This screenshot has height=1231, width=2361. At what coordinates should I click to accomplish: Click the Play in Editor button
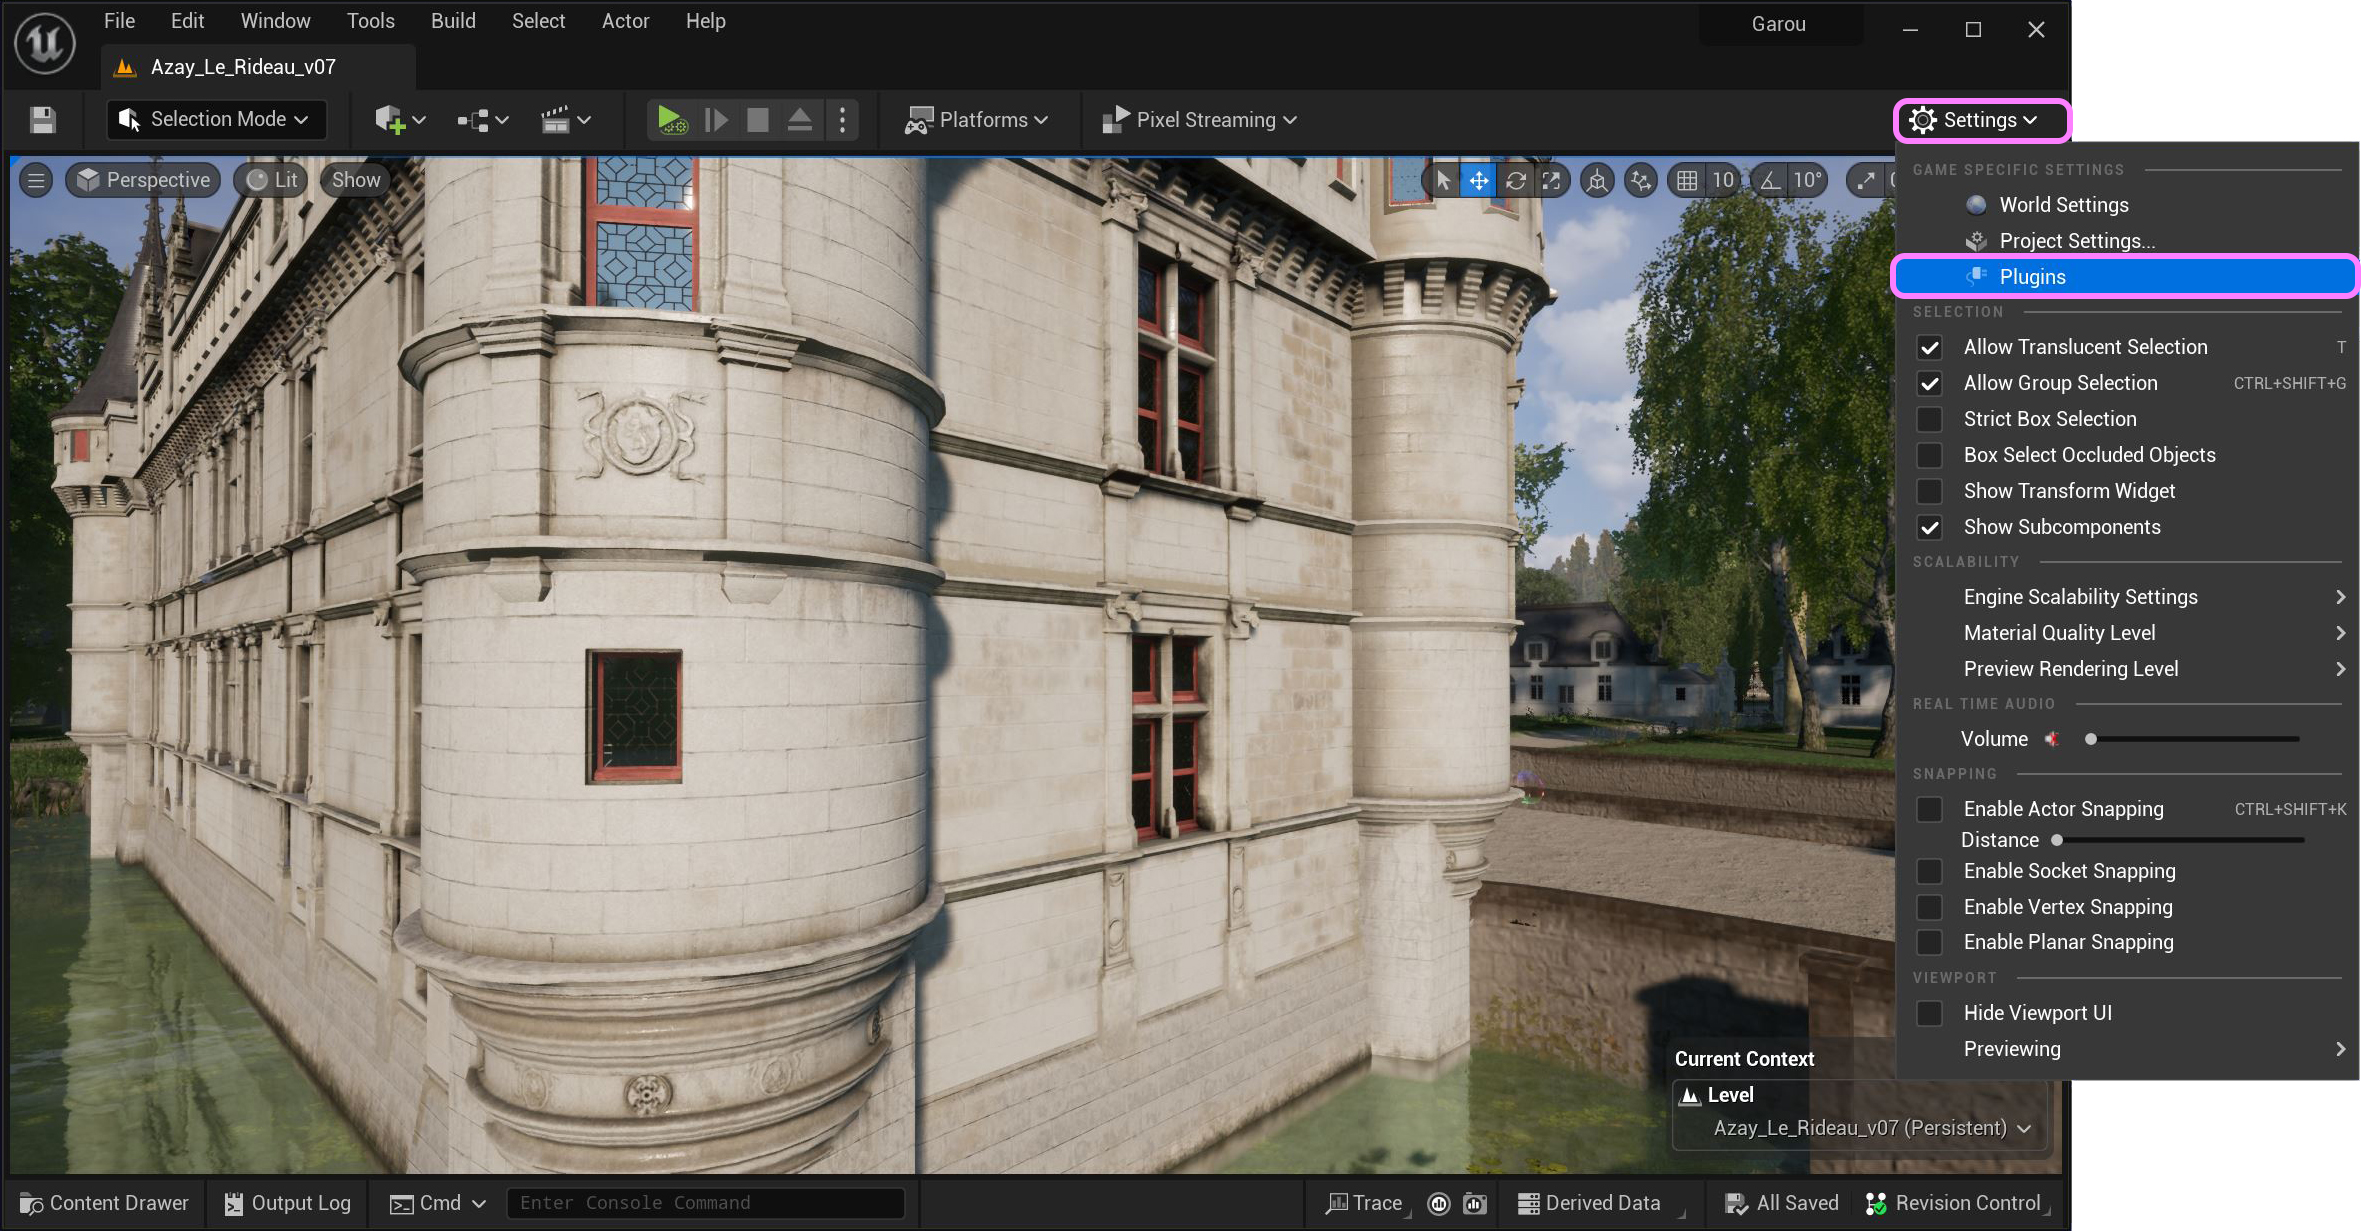coord(671,120)
